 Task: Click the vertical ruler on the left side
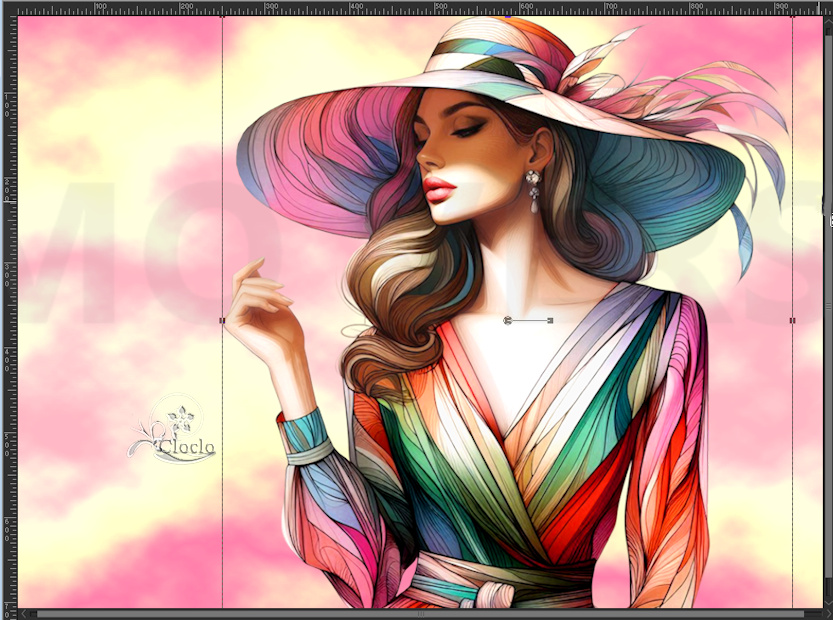[7, 300]
